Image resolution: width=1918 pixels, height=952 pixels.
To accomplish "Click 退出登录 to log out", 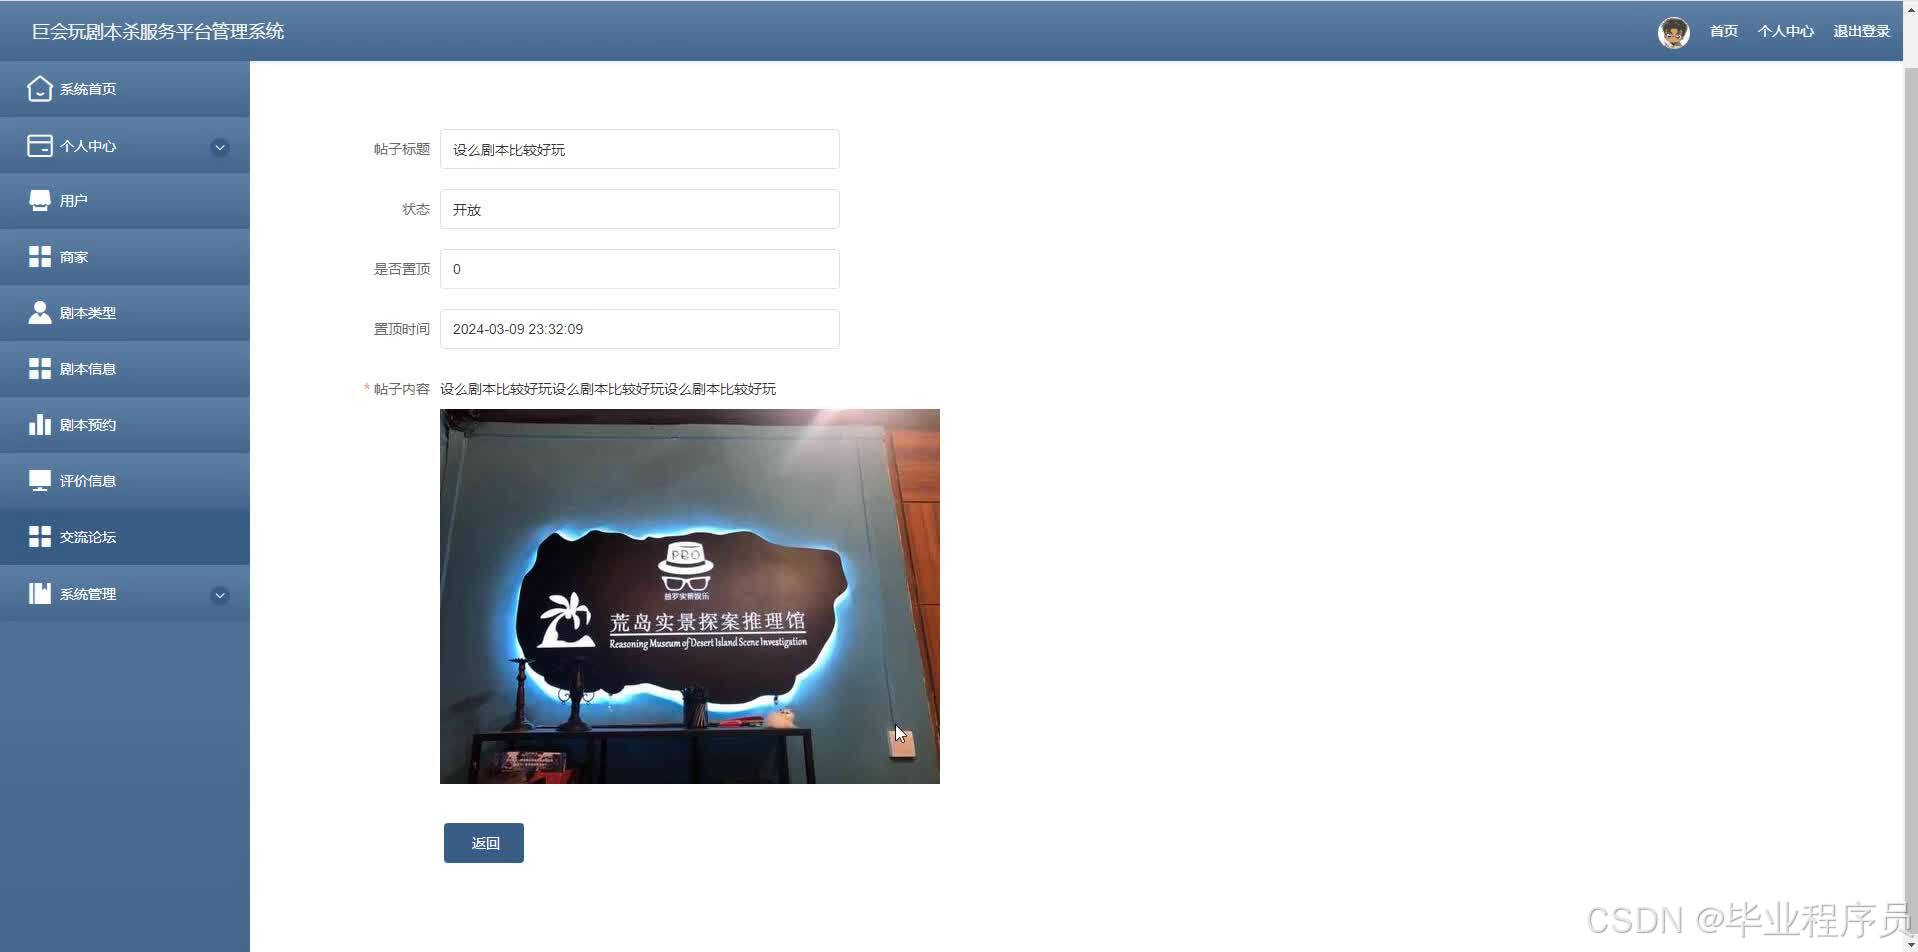I will 1861,32.
